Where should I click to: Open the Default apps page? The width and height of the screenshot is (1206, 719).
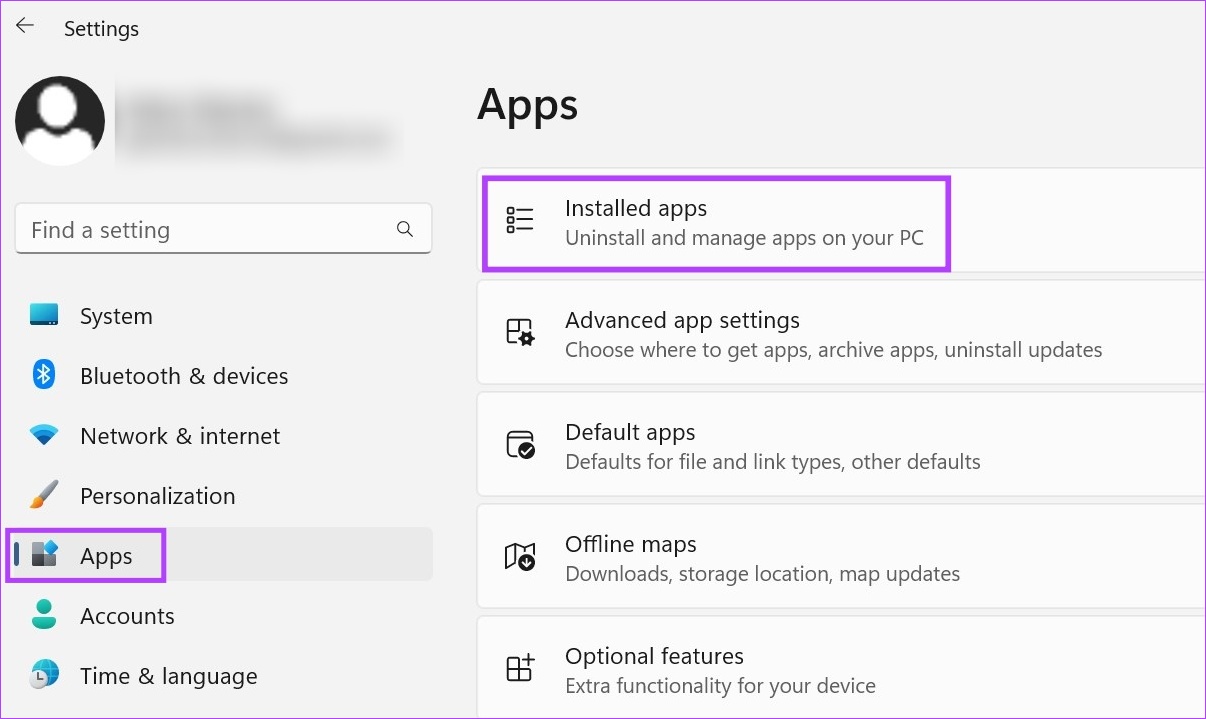click(715, 444)
